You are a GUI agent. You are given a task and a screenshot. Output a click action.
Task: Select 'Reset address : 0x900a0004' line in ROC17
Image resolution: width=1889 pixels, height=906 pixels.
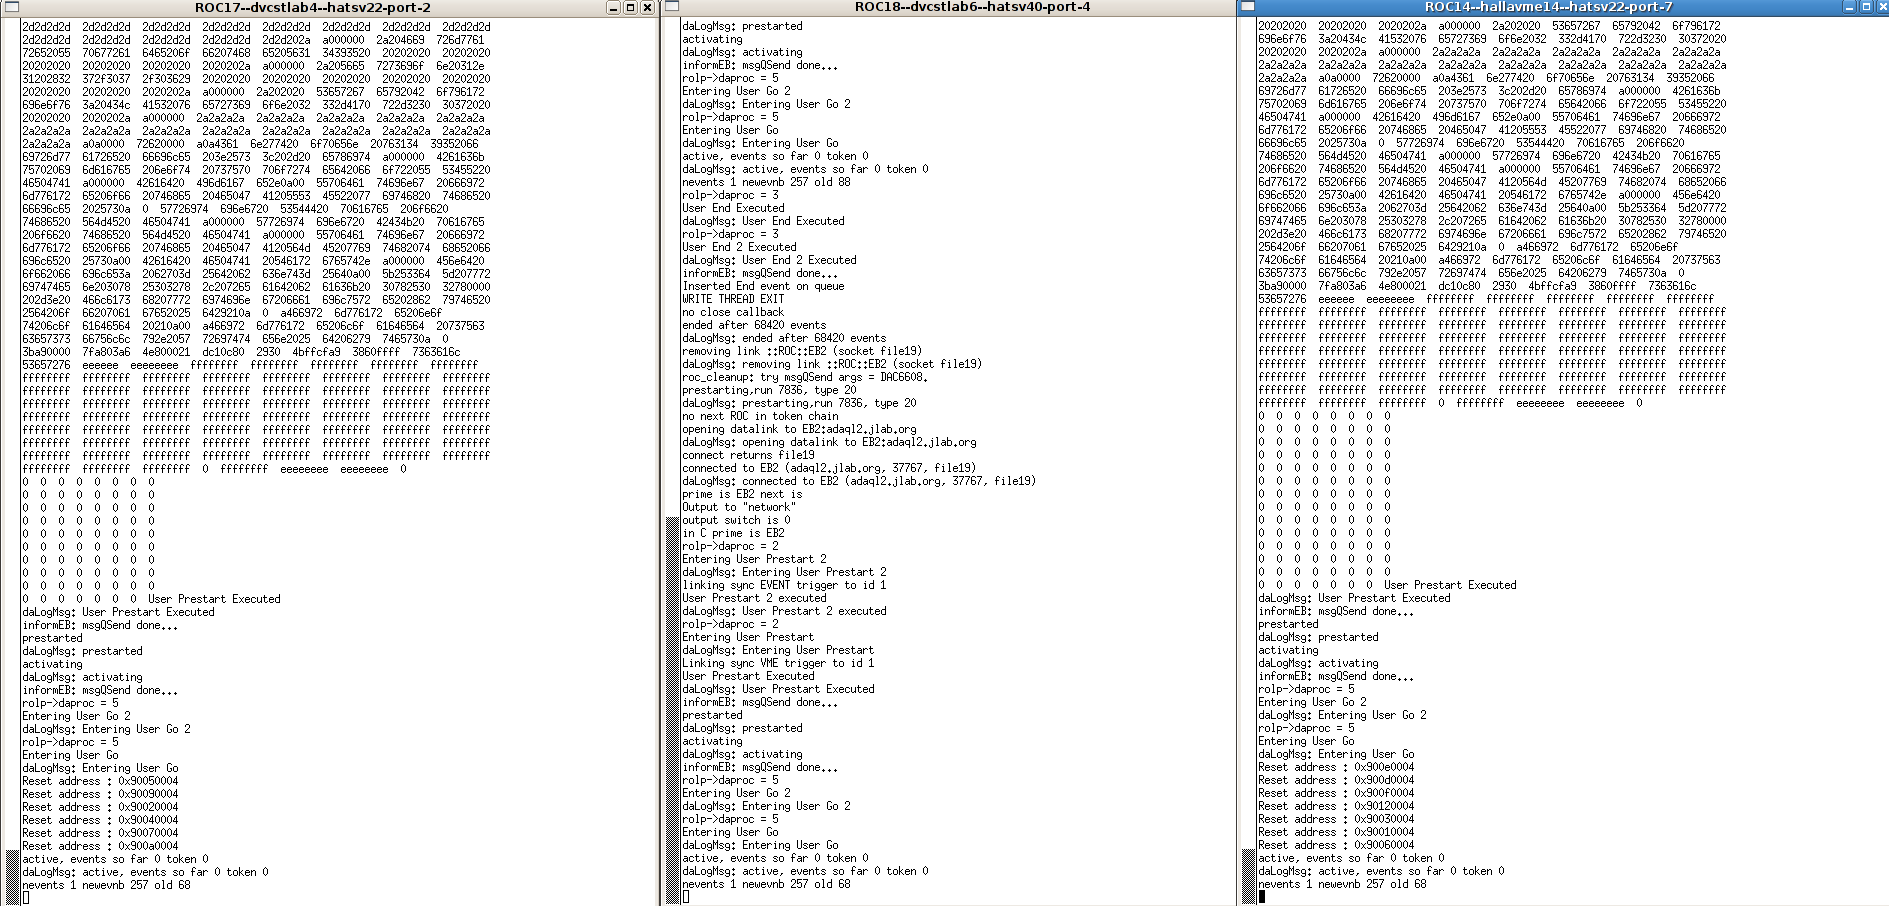[x=100, y=846]
